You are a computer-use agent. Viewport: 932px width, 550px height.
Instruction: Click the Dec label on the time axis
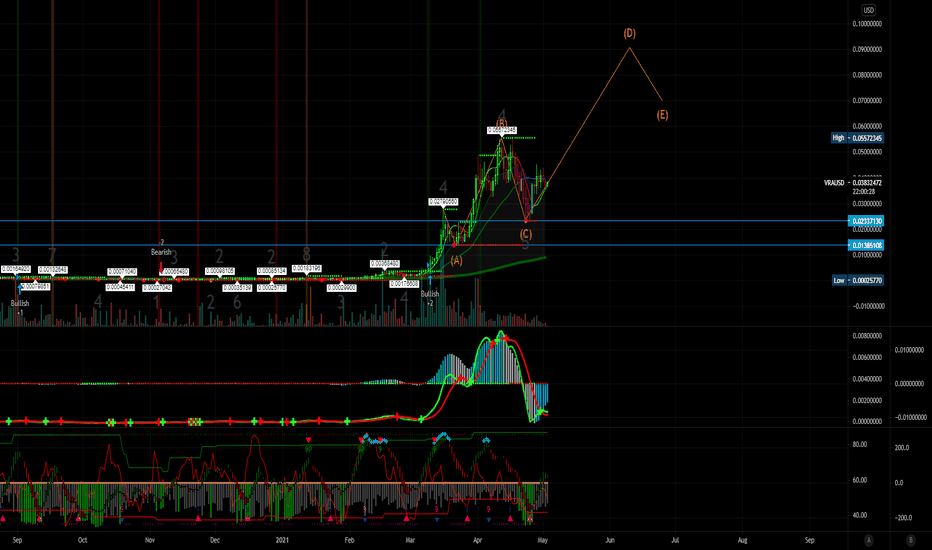coord(215,540)
